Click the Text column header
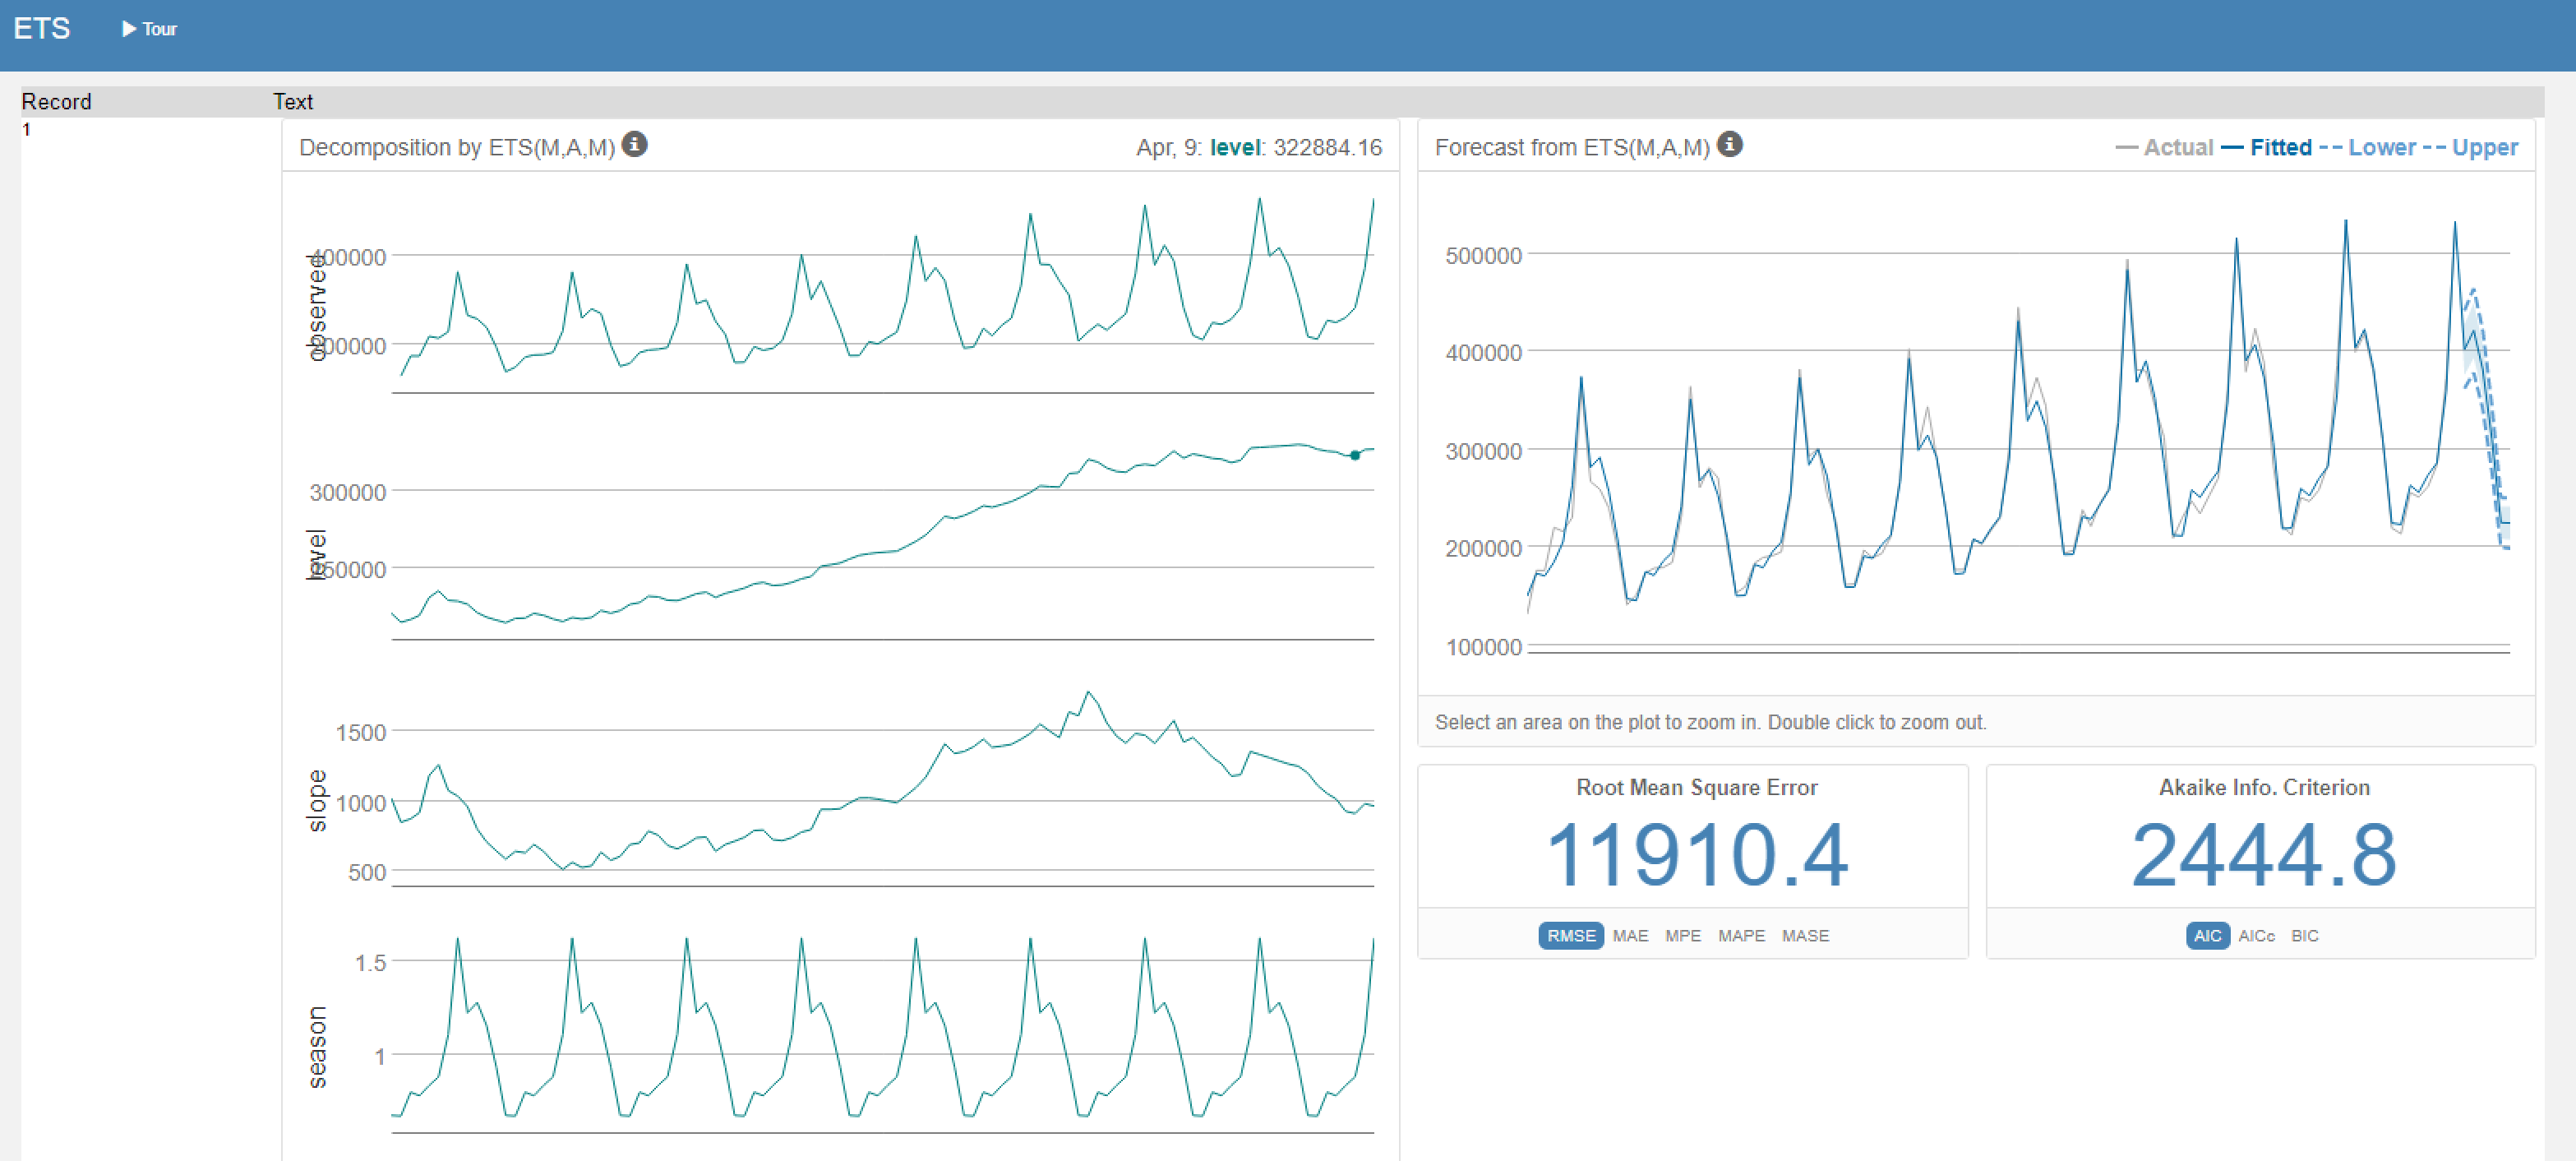Viewport: 2576px width, 1161px height. click(293, 102)
